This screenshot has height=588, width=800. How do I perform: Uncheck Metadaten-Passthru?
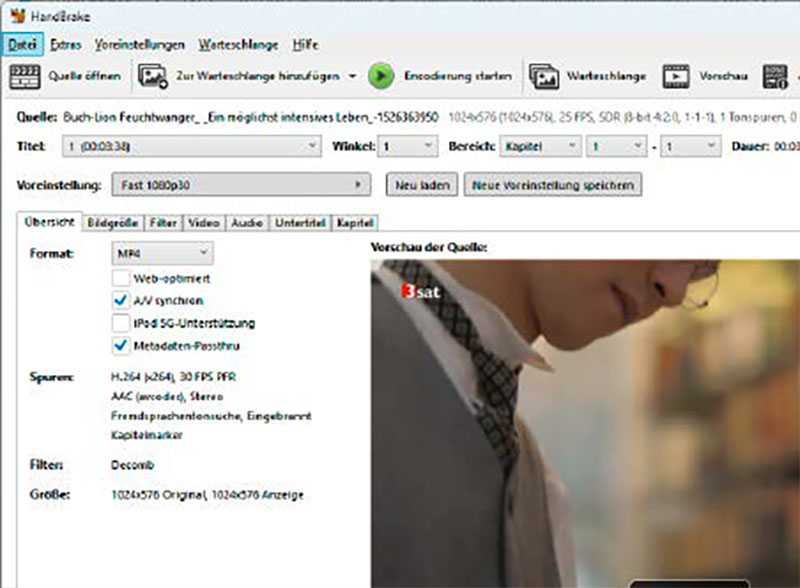[x=121, y=343]
